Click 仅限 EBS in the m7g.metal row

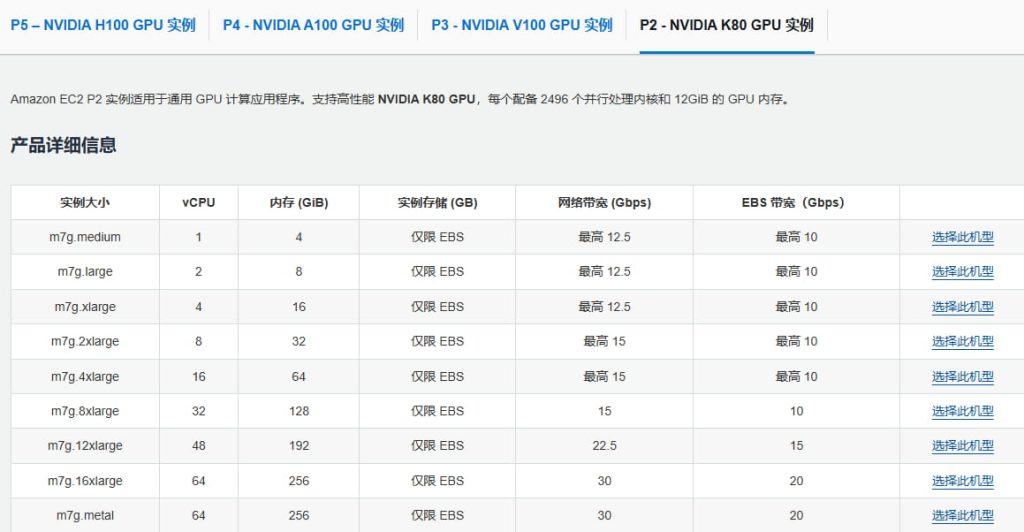click(x=438, y=516)
